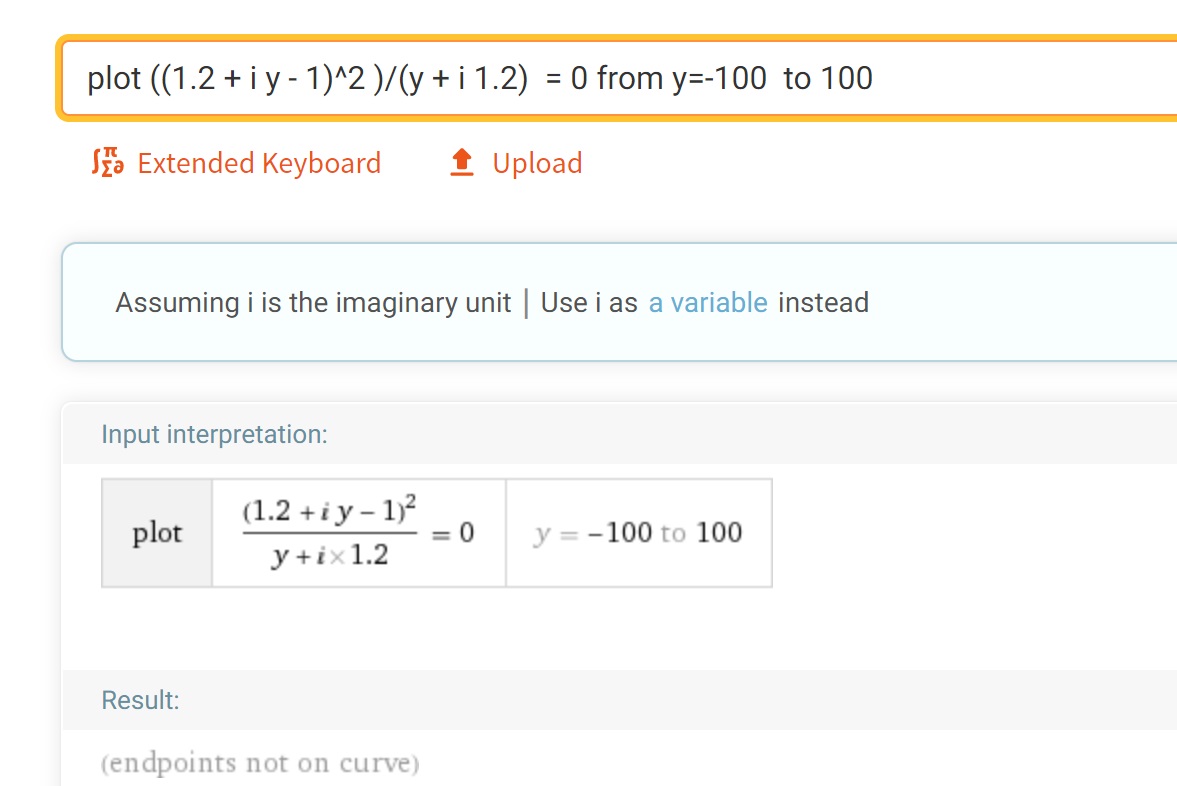The height and width of the screenshot is (786, 1177).
Task: Click 'from y=-100' text inside query box
Action: (682, 78)
